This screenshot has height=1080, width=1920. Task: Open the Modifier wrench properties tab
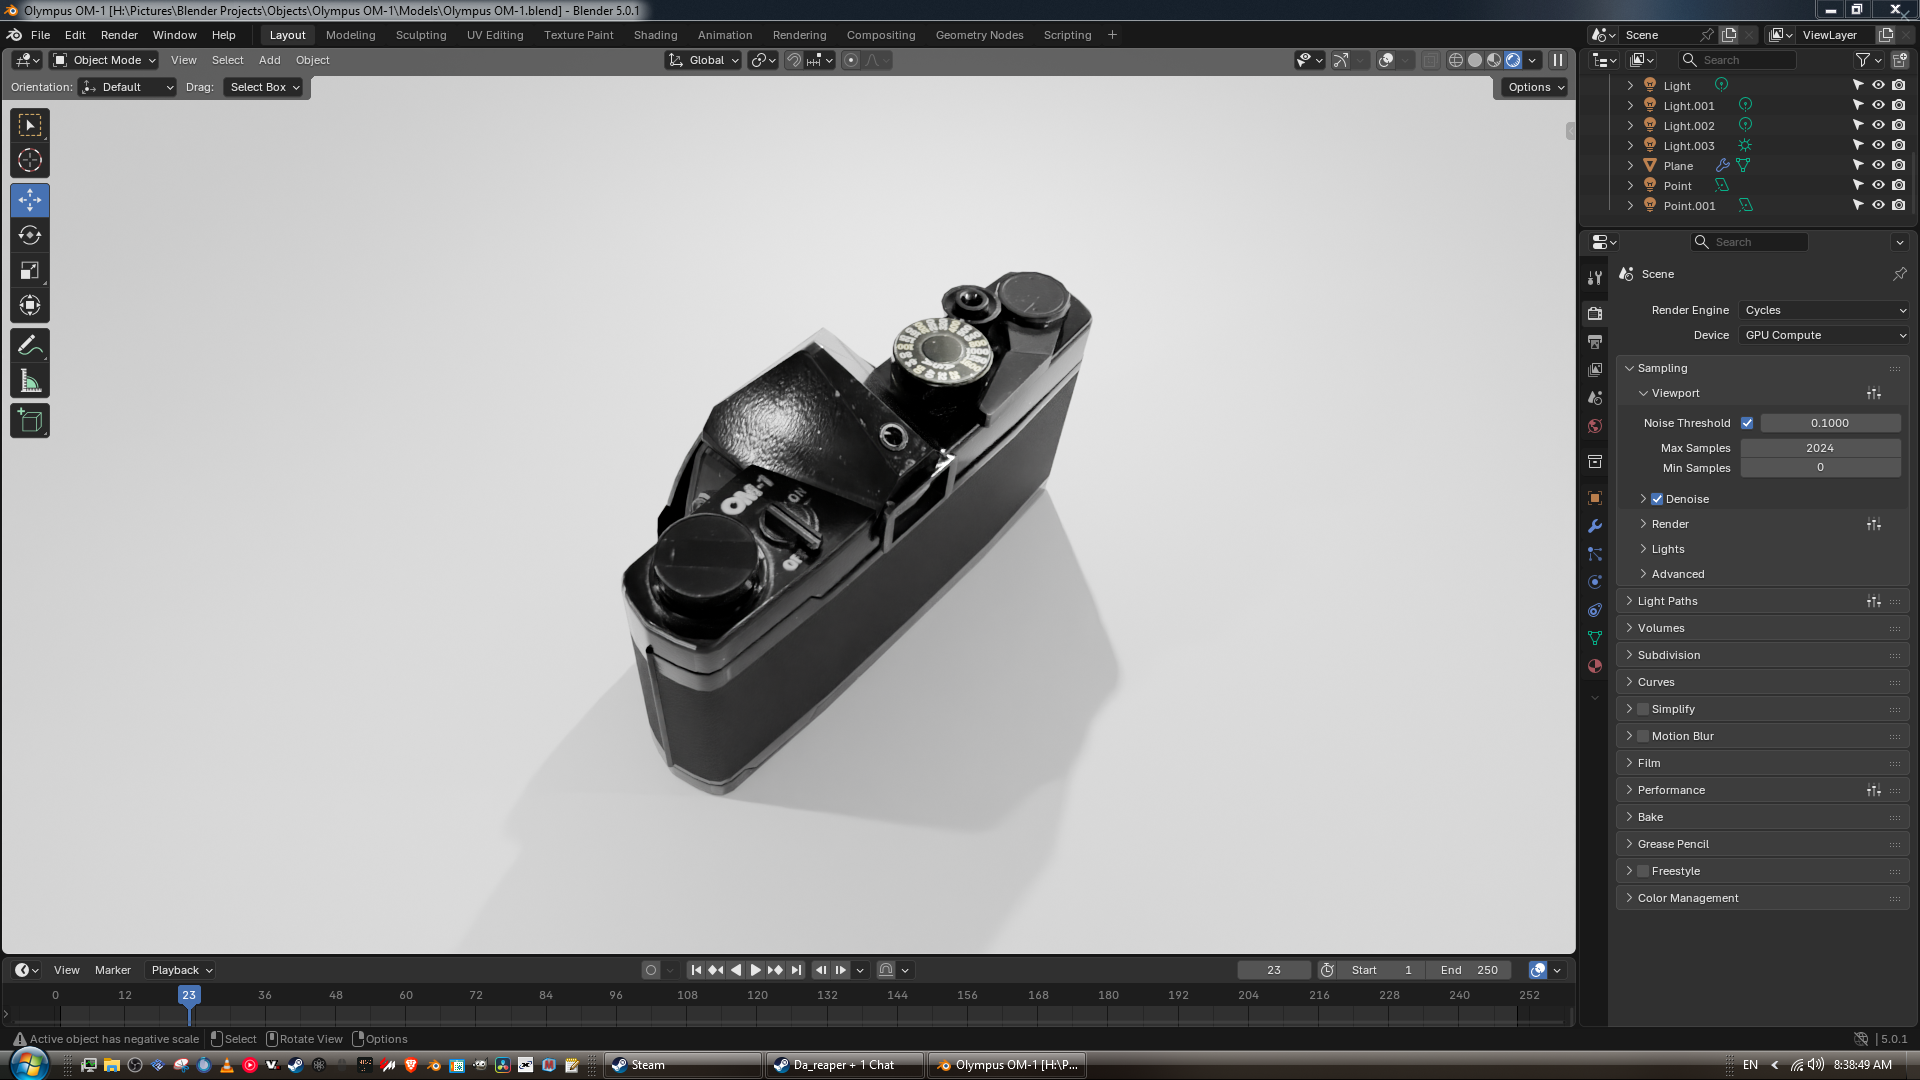click(1595, 526)
